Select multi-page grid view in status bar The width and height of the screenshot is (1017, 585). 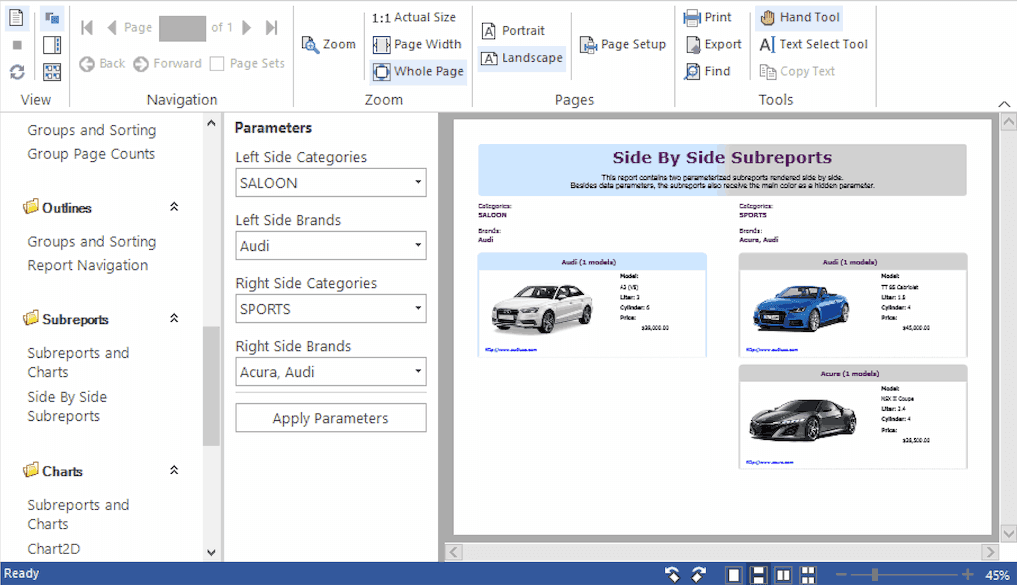point(808,575)
